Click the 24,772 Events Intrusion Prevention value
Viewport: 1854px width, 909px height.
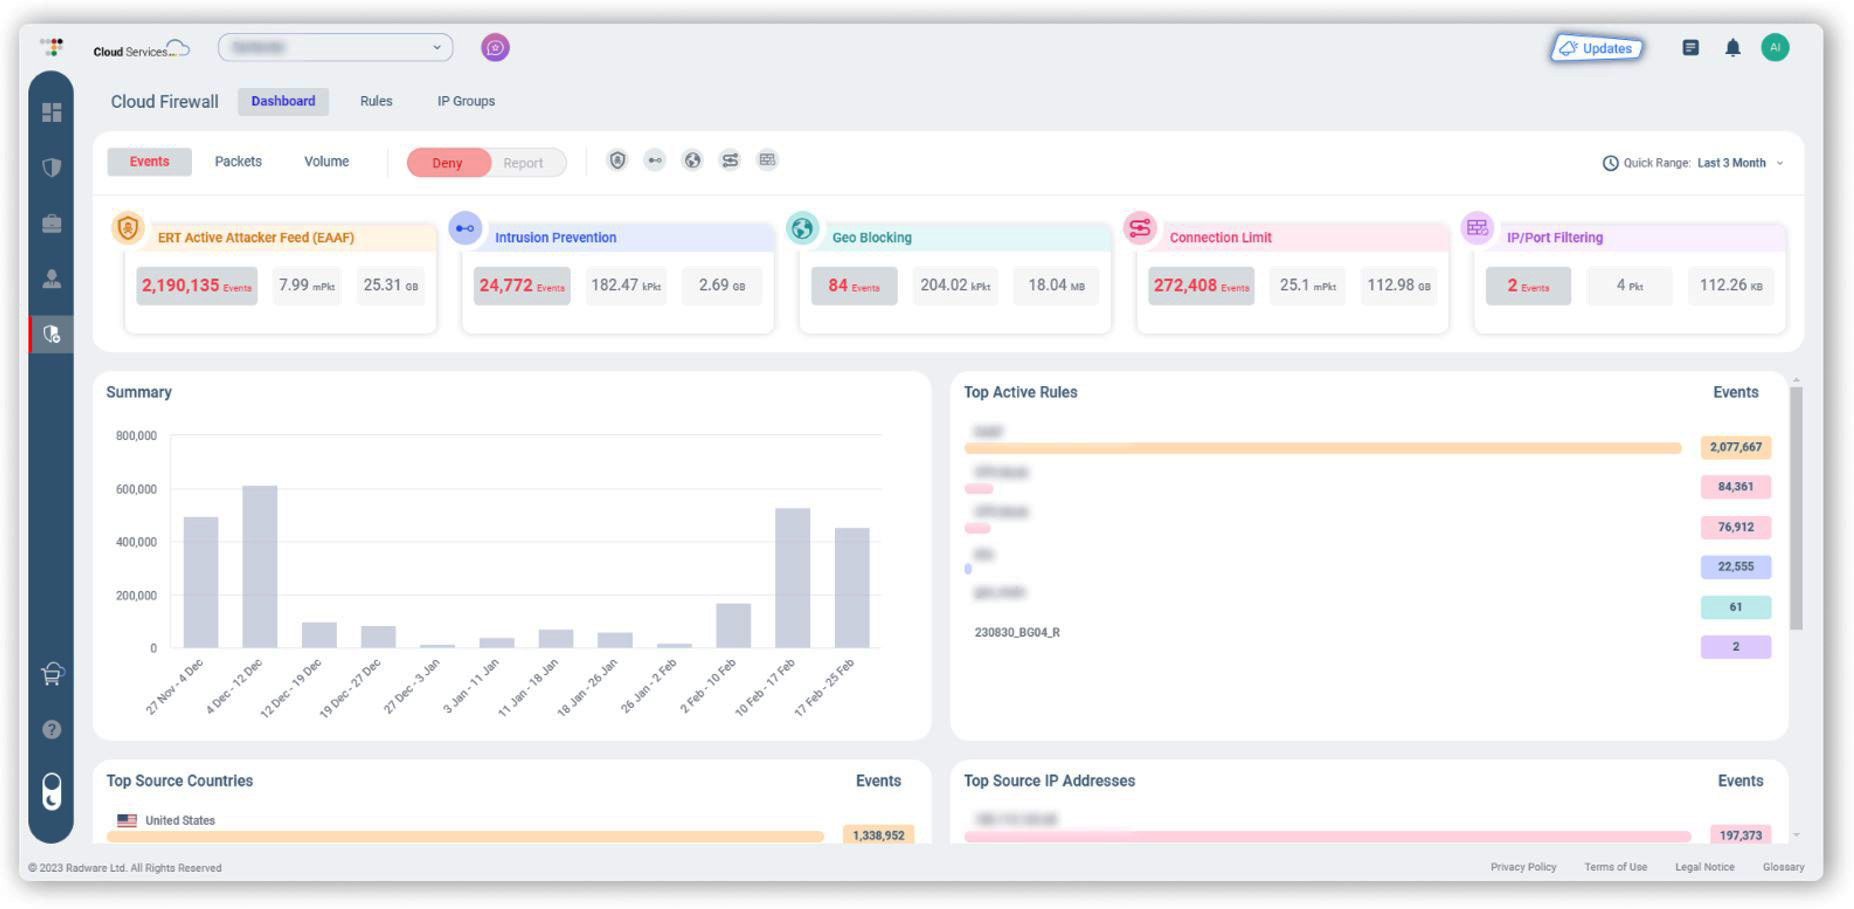pos(521,286)
